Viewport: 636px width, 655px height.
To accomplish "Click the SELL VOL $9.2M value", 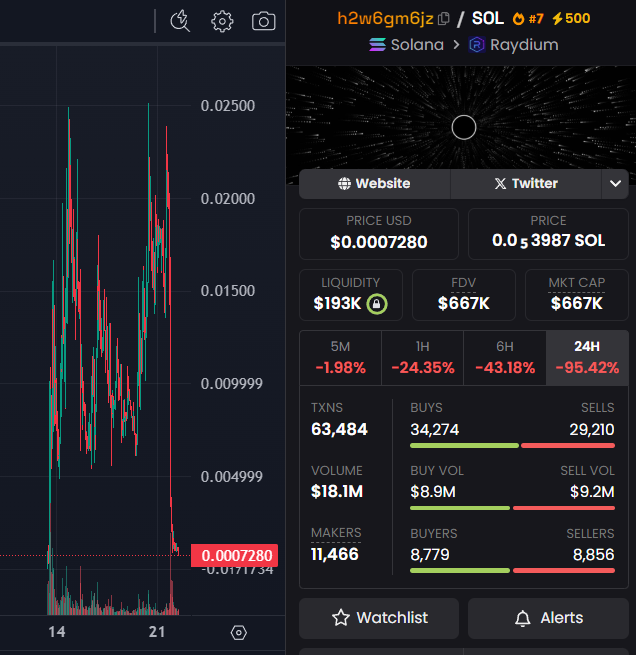I will (x=592, y=492).
